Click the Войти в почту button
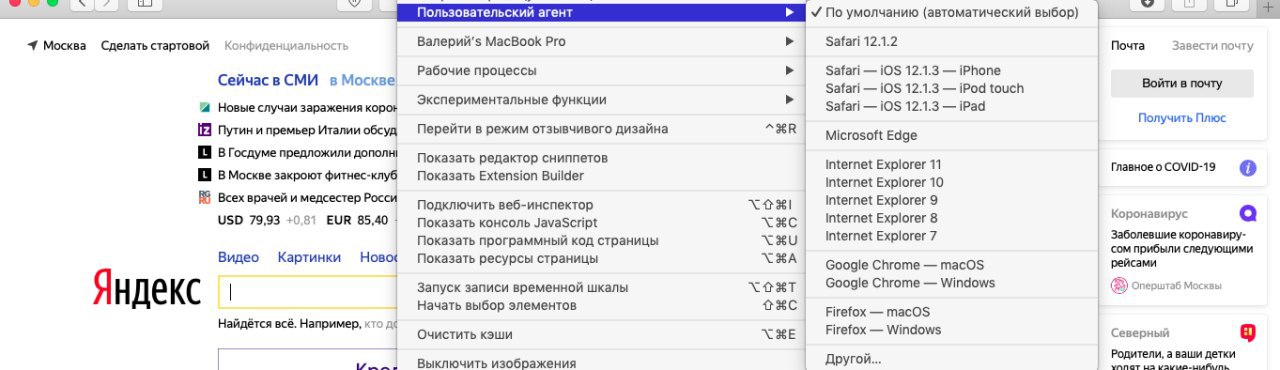This screenshot has height=370, width=1280. 1182,83
